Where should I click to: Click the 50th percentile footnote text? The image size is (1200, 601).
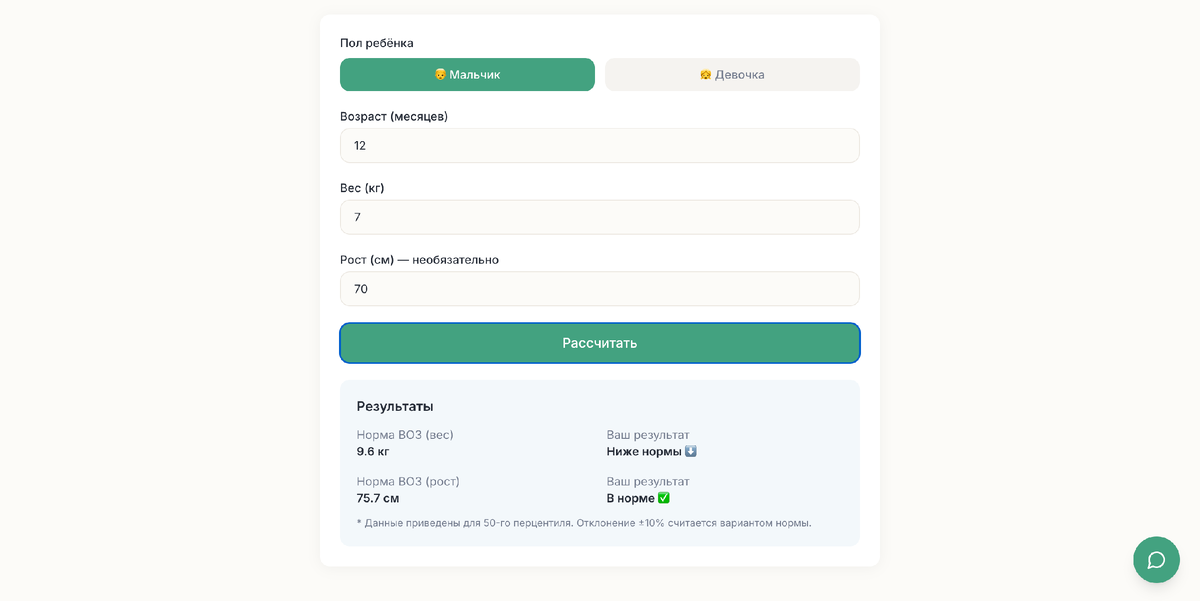click(584, 523)
